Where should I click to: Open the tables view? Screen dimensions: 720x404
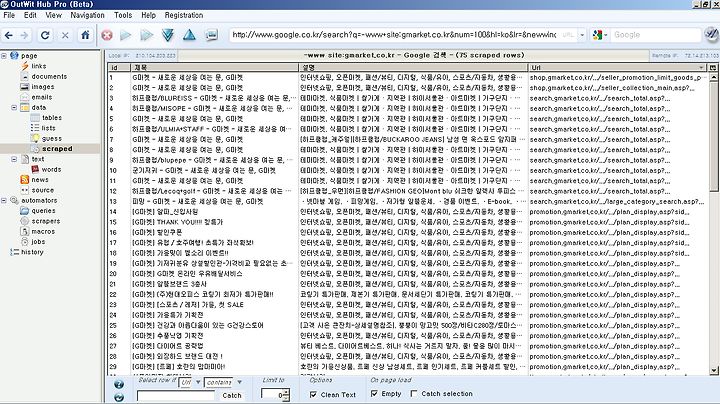click(x=51, y=118)
